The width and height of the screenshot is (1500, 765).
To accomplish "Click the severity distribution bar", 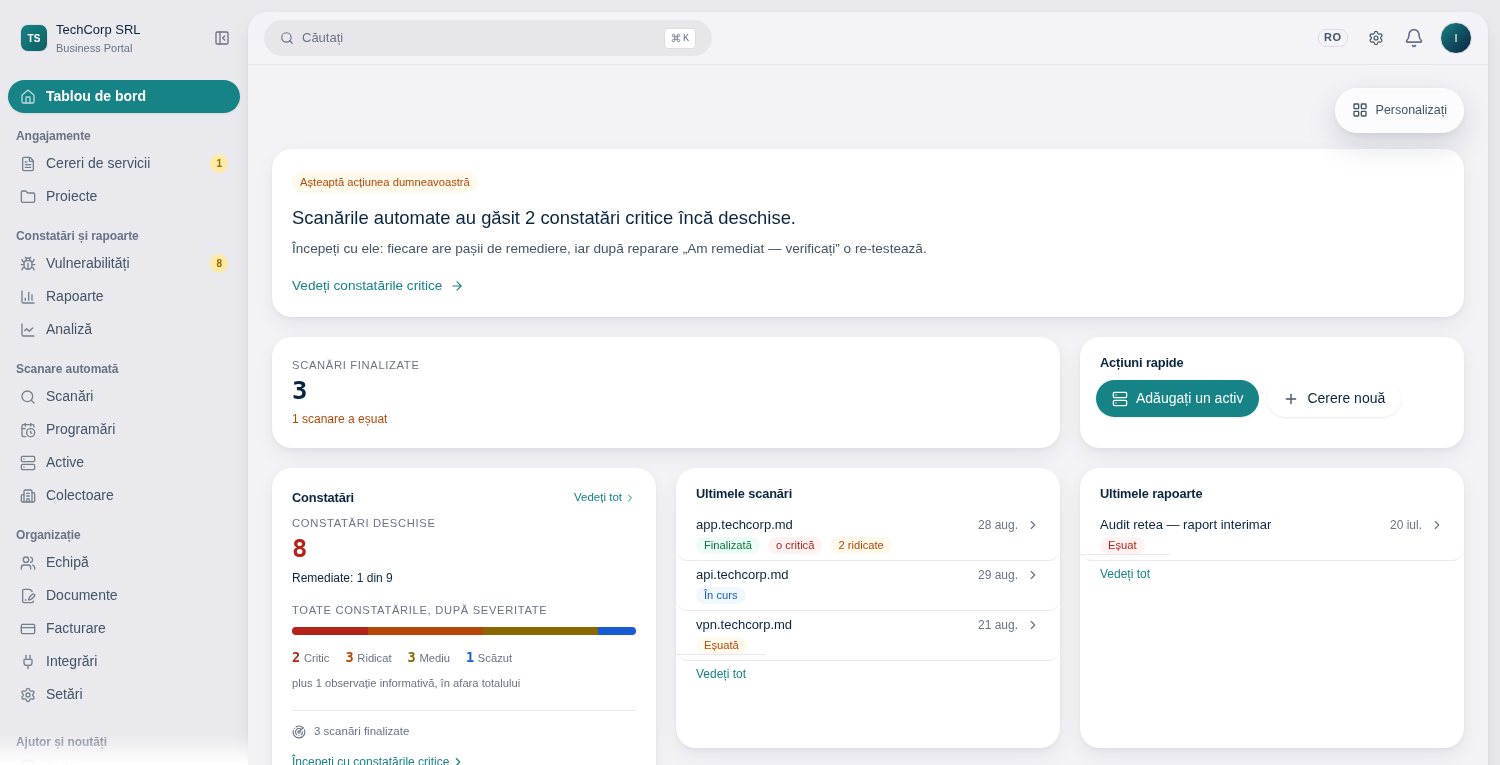I will 464,631.
